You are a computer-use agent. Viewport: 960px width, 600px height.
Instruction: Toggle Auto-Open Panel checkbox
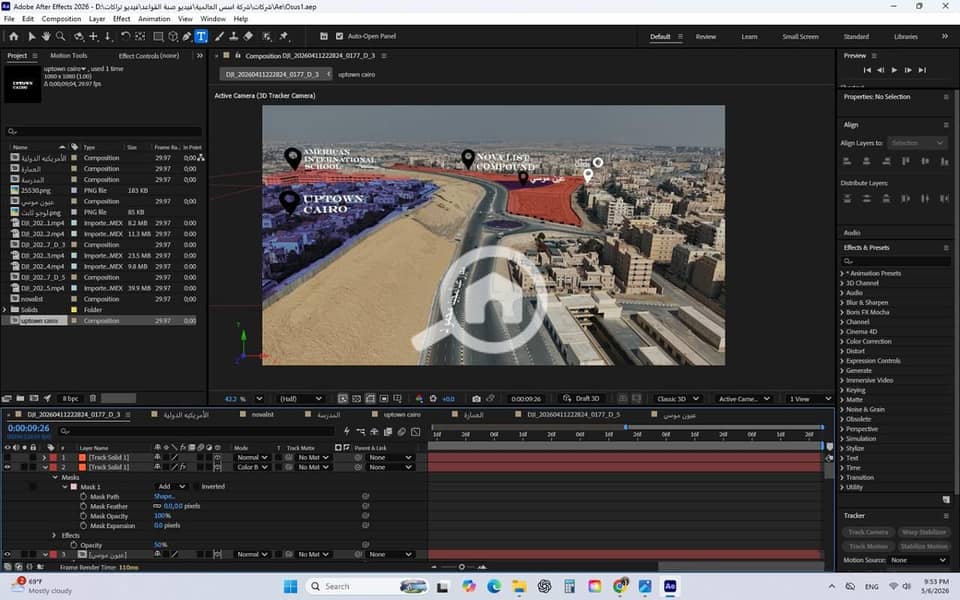339,36
